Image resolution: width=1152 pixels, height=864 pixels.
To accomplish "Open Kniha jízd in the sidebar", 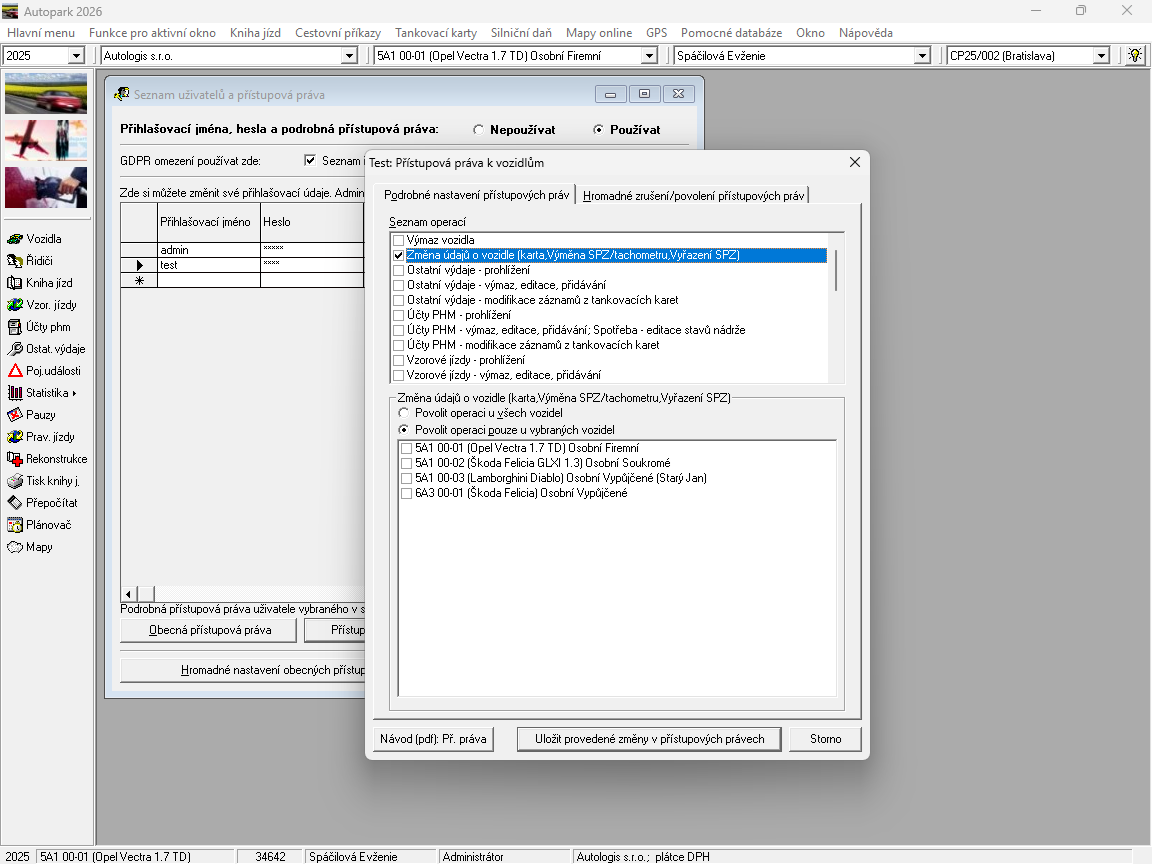I will (16, 283).
